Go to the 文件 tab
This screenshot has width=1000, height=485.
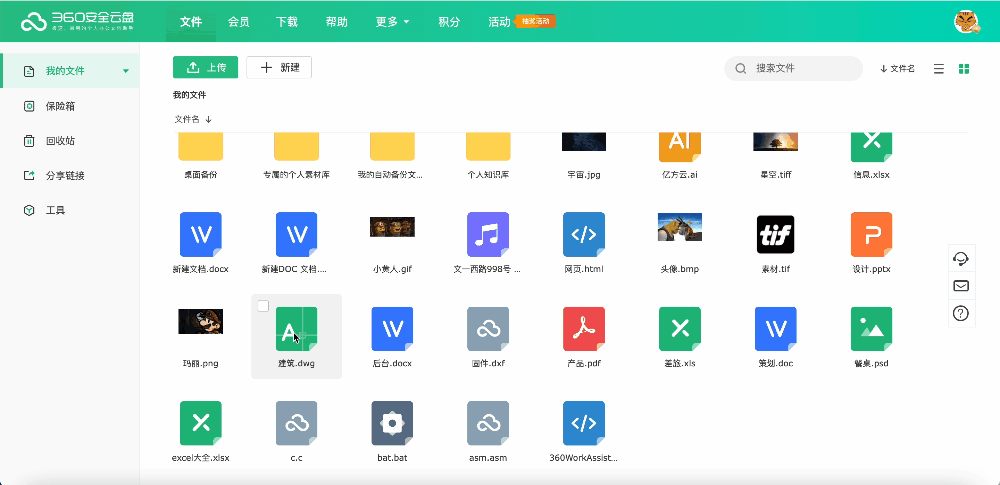191,22
